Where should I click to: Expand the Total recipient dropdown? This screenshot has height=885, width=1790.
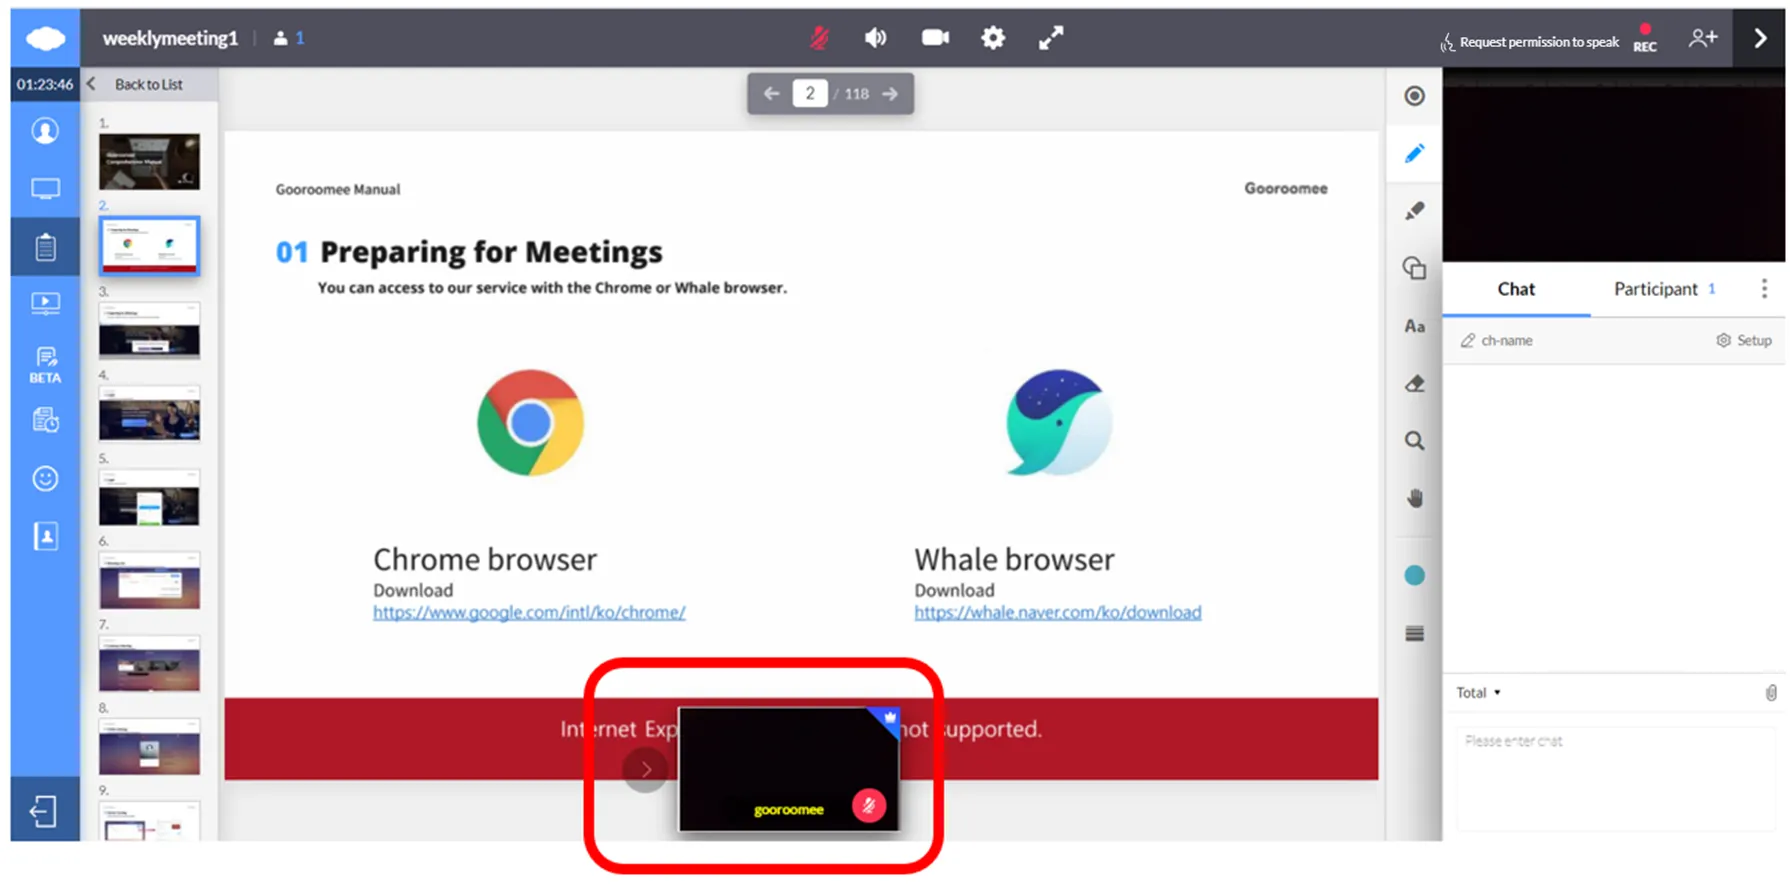(1479, 692)
